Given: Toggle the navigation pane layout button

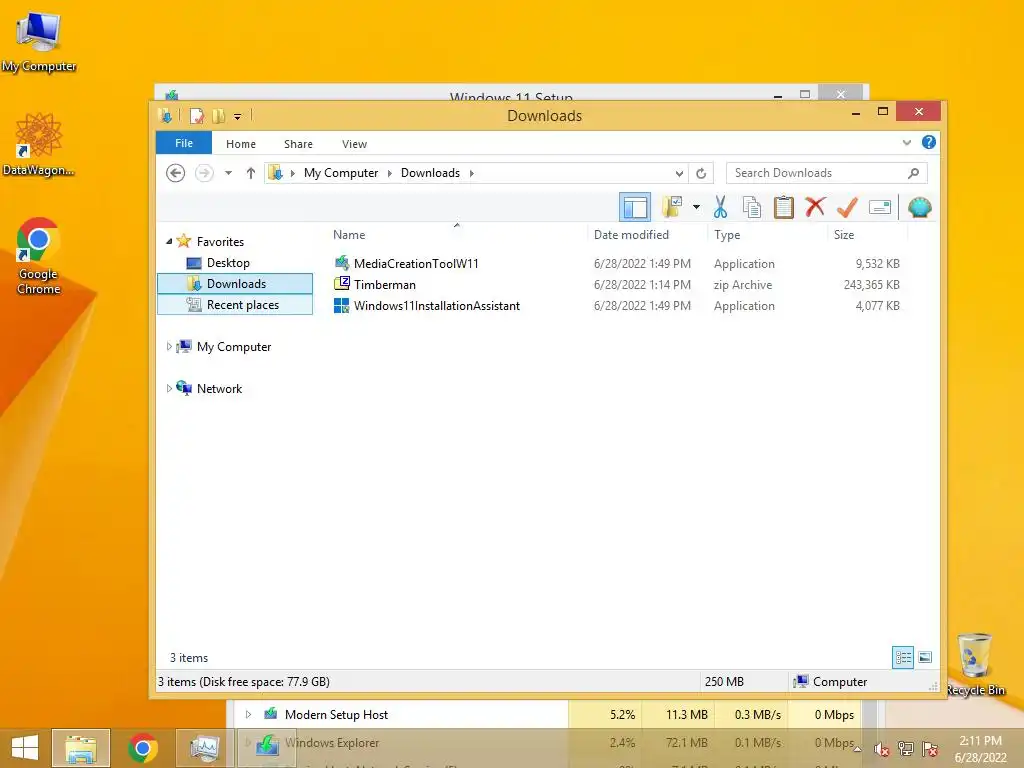Looking at the screenshot, I should pos(635,208).
